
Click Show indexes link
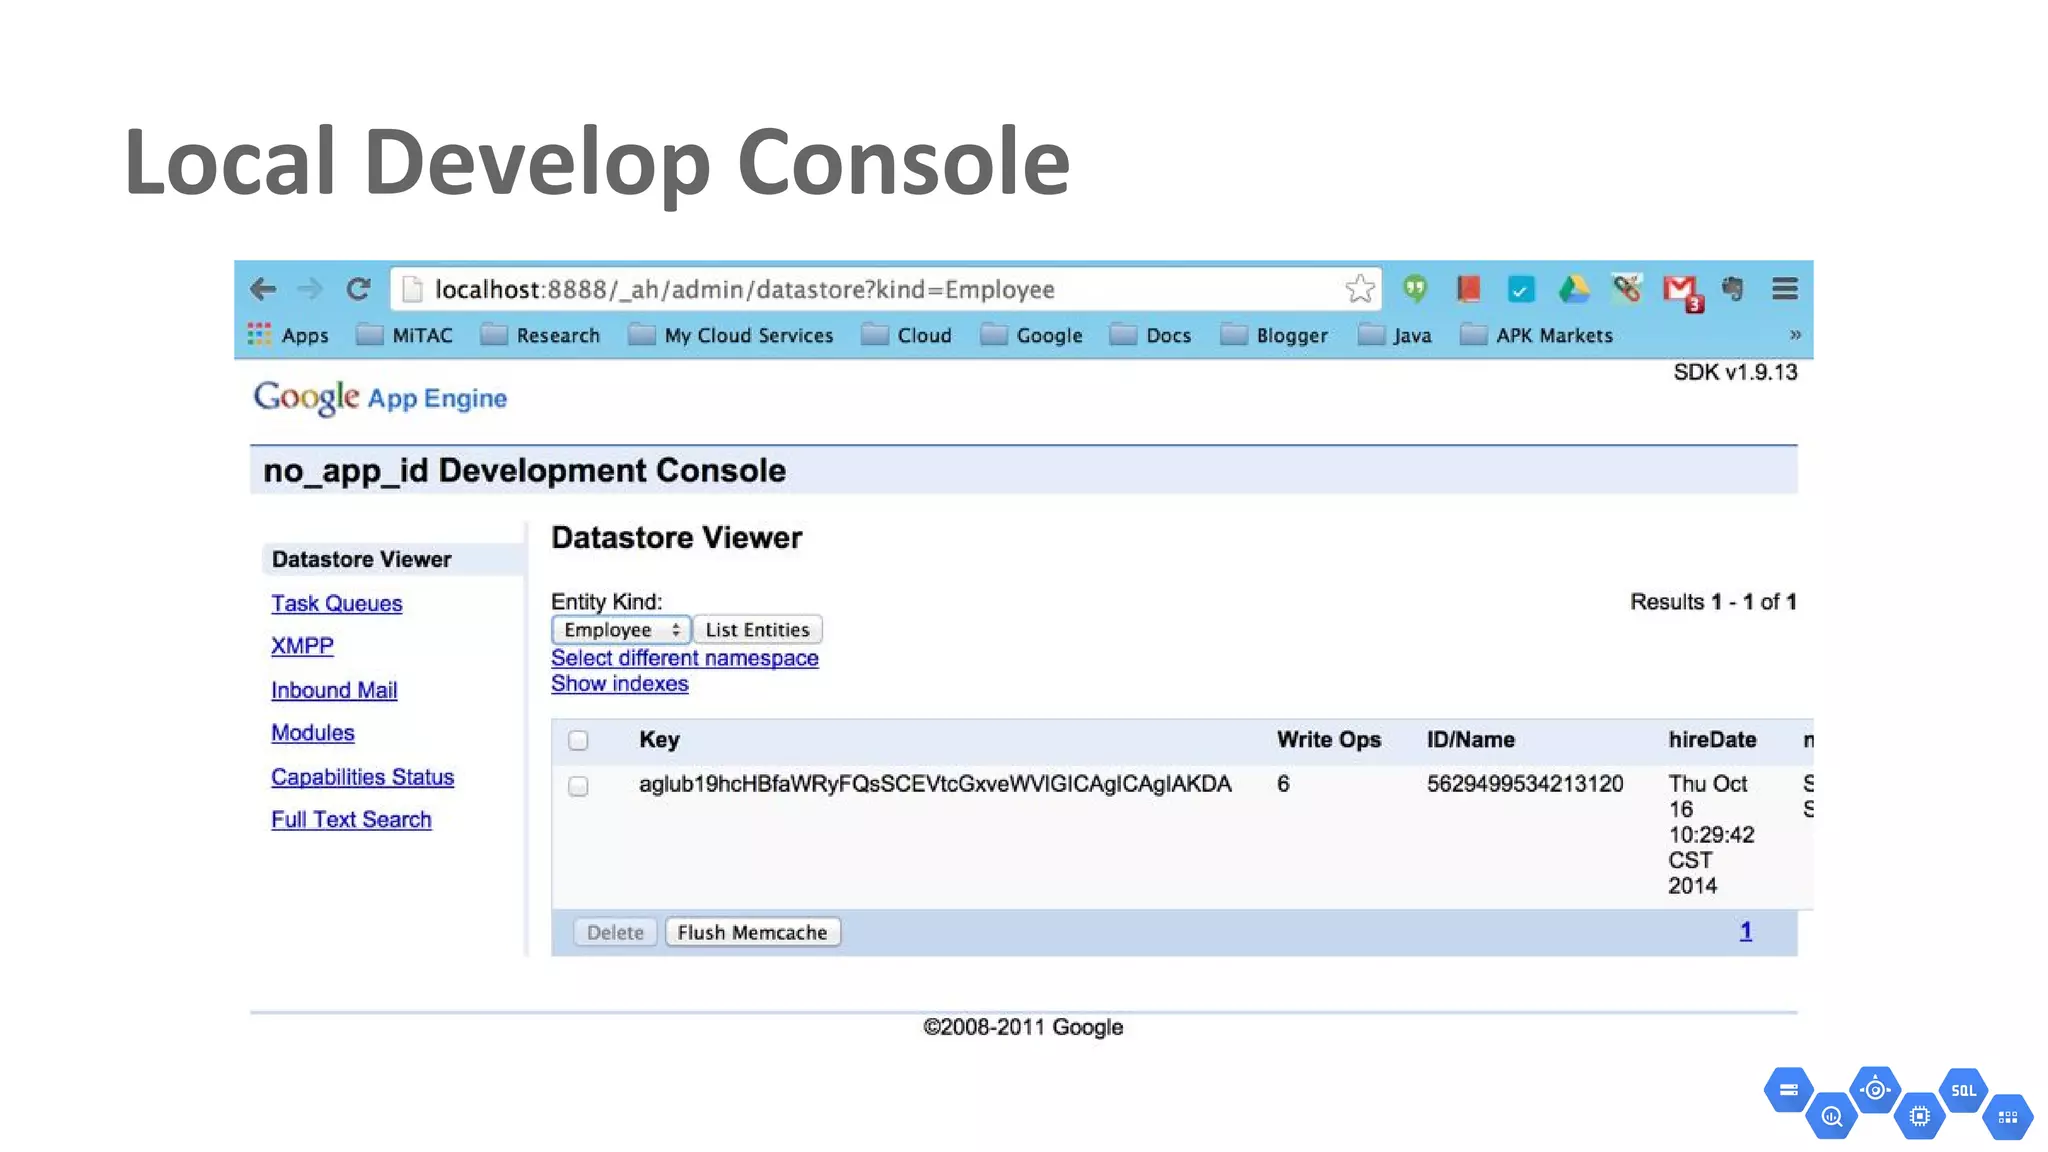pos(619,684)
